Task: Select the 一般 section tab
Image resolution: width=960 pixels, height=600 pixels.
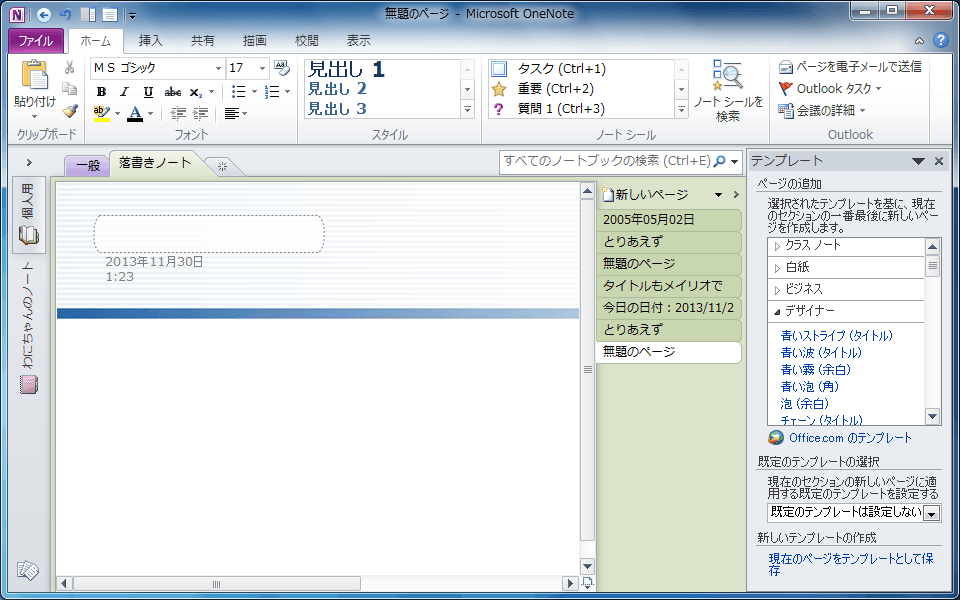Action: 88,165
